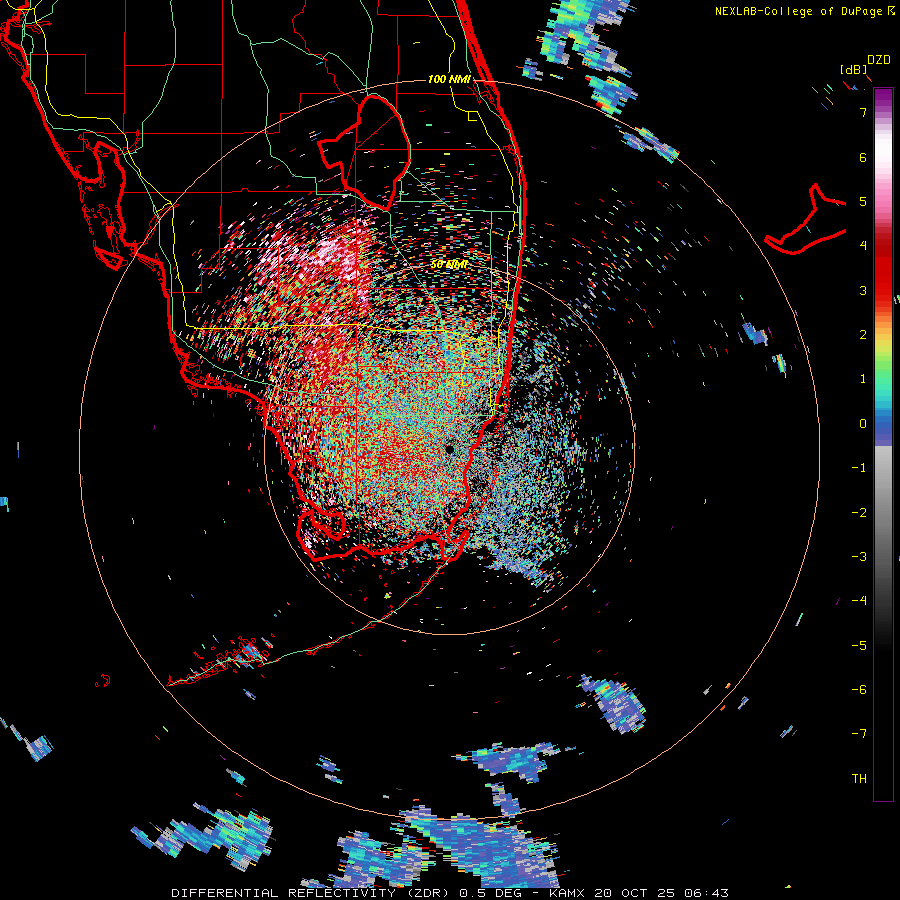Click the -1 scale value
The height and width of the screenshot is (900, 900).
point(859,468)
